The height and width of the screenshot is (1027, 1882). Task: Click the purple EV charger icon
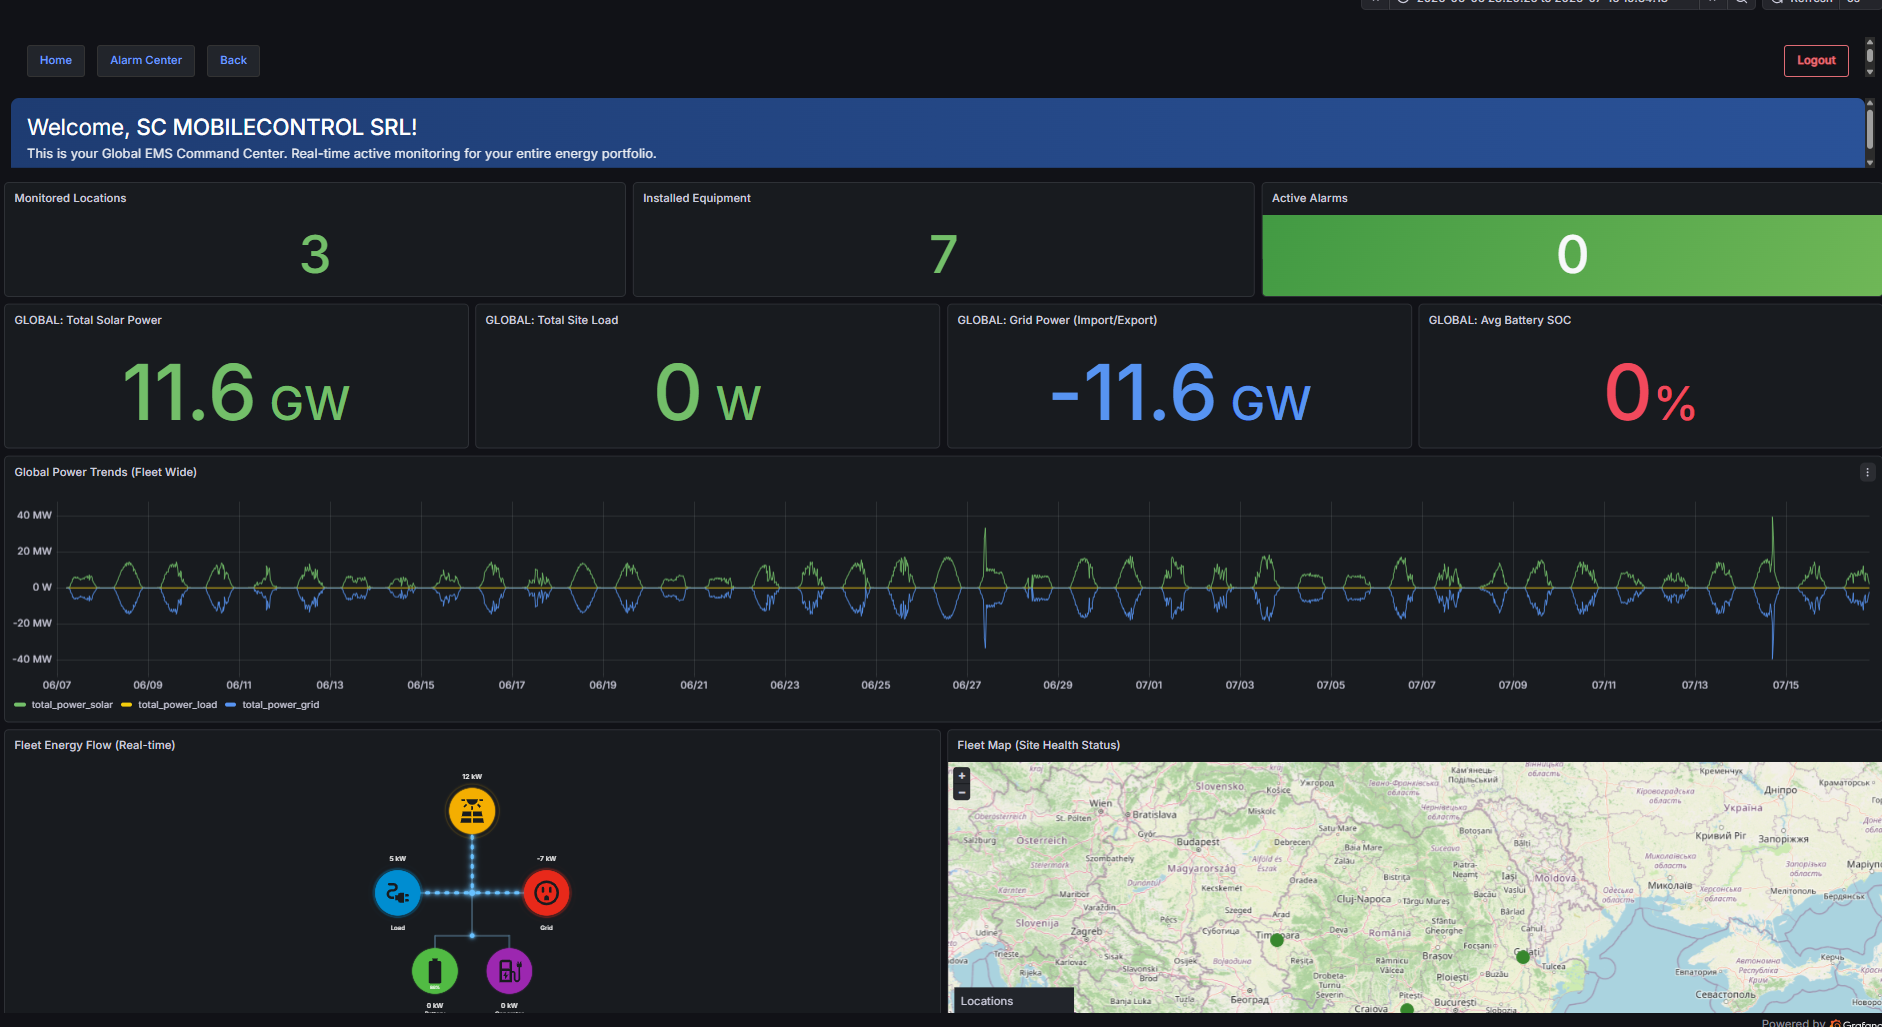point(509,971)
